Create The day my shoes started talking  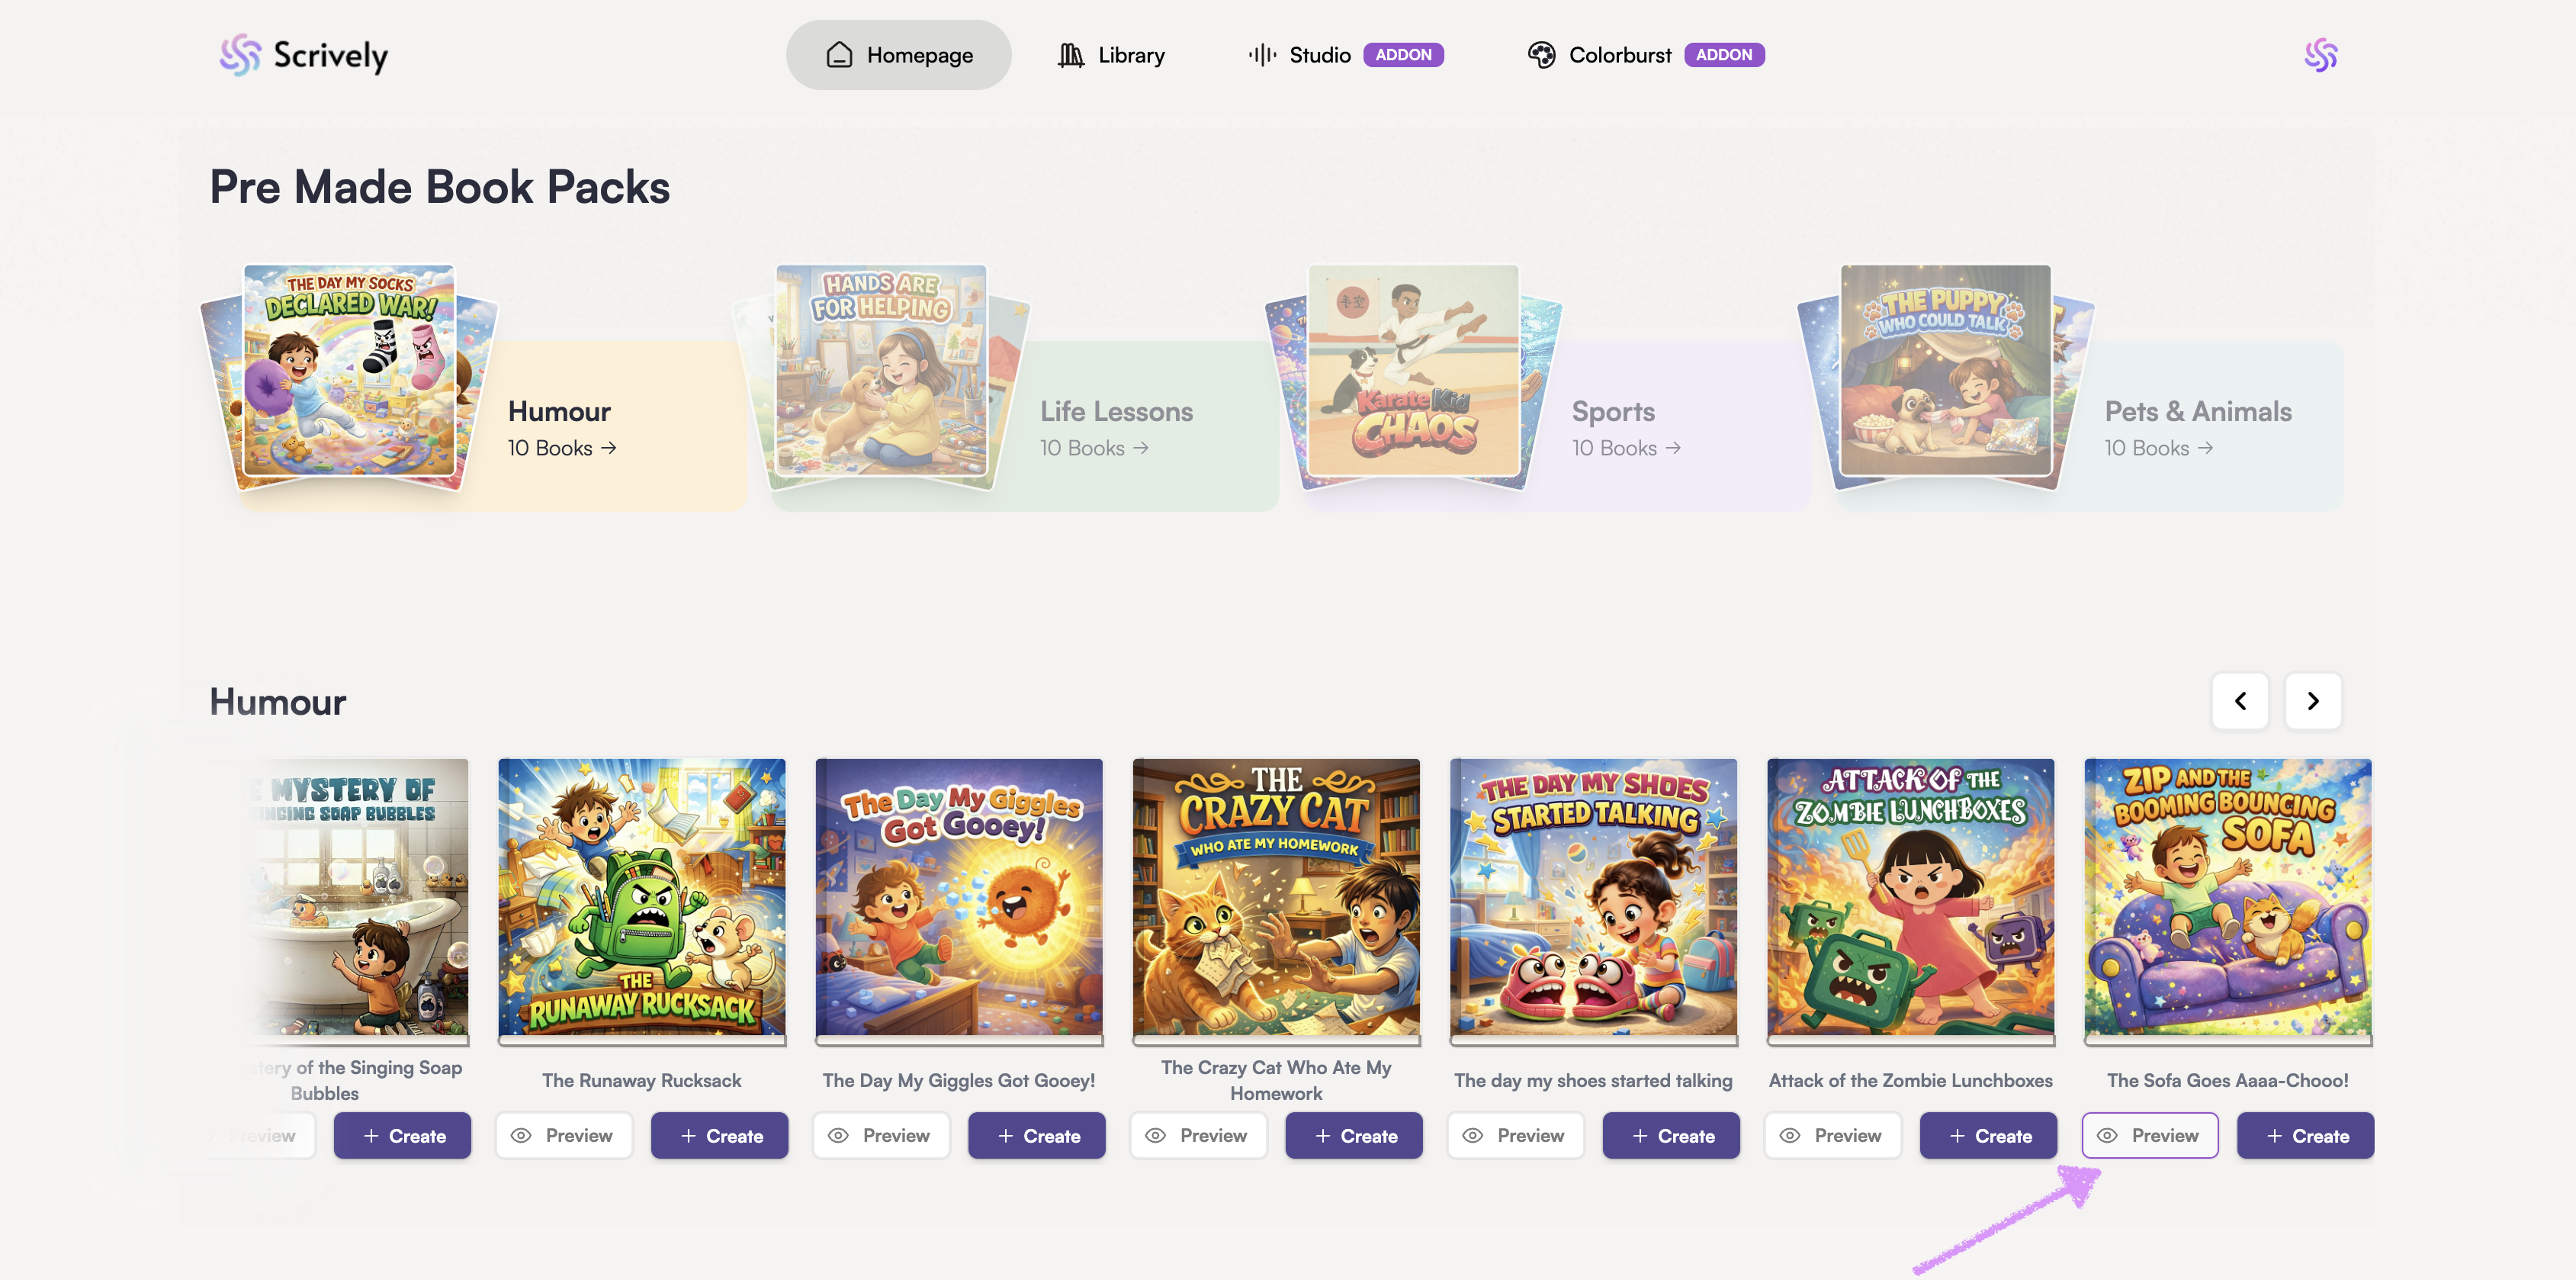1671,1135
